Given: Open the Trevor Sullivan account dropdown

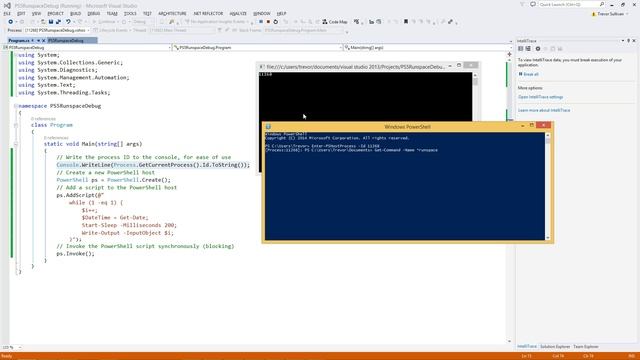Looking at the screenshot, I should tap(610, 14).
